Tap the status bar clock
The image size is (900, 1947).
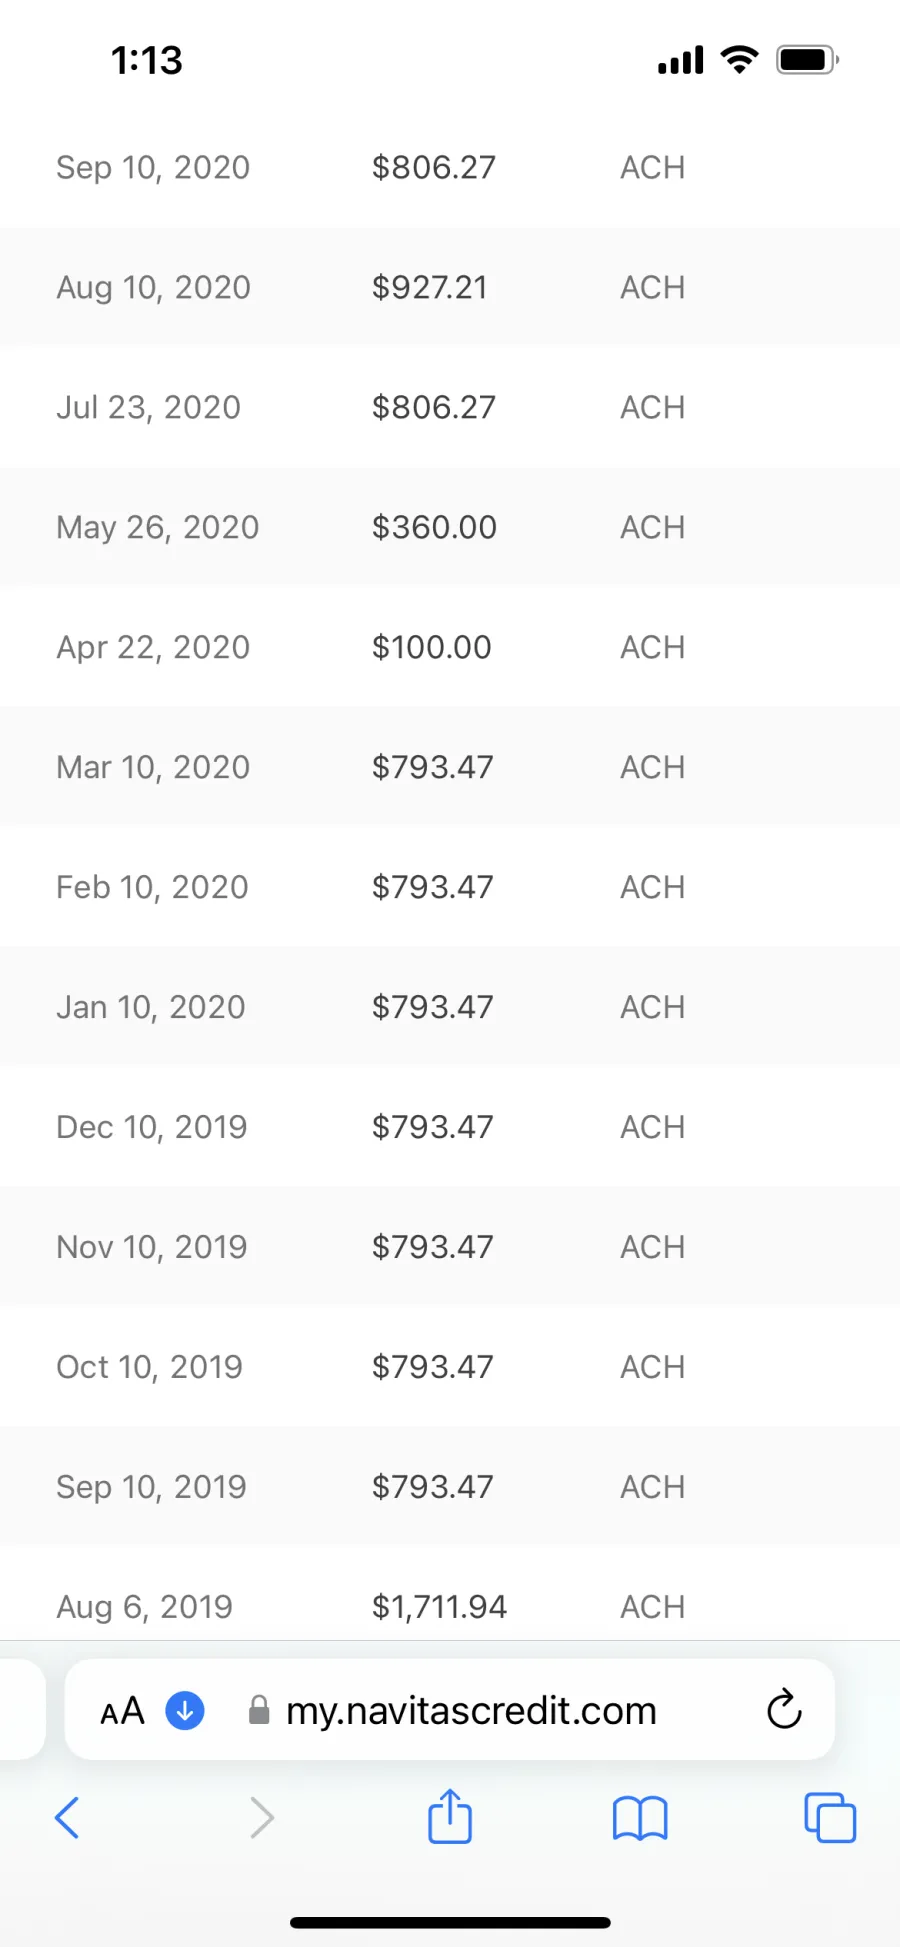pos(147,60)
